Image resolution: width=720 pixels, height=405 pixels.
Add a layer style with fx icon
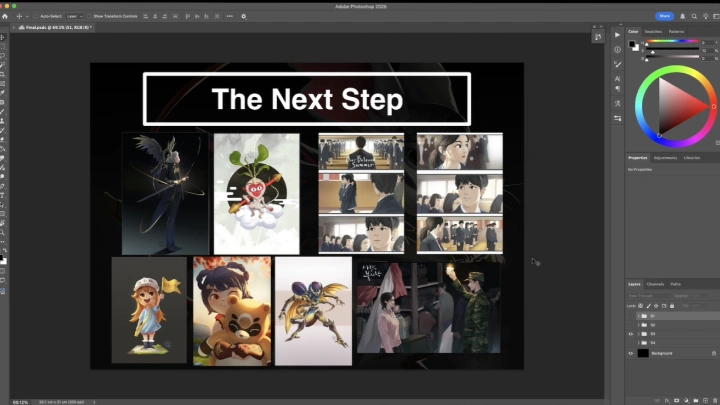tap(667, 400)
